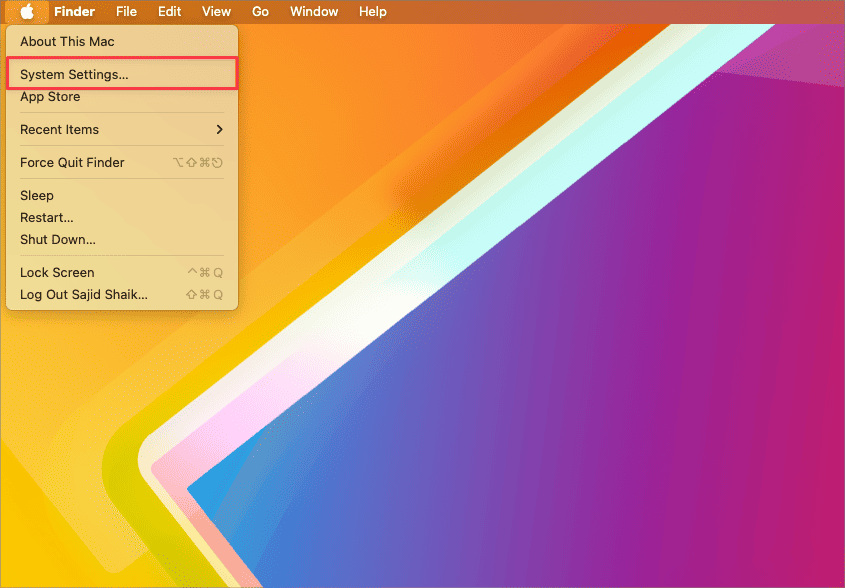Open the File menu

[126, 12]
